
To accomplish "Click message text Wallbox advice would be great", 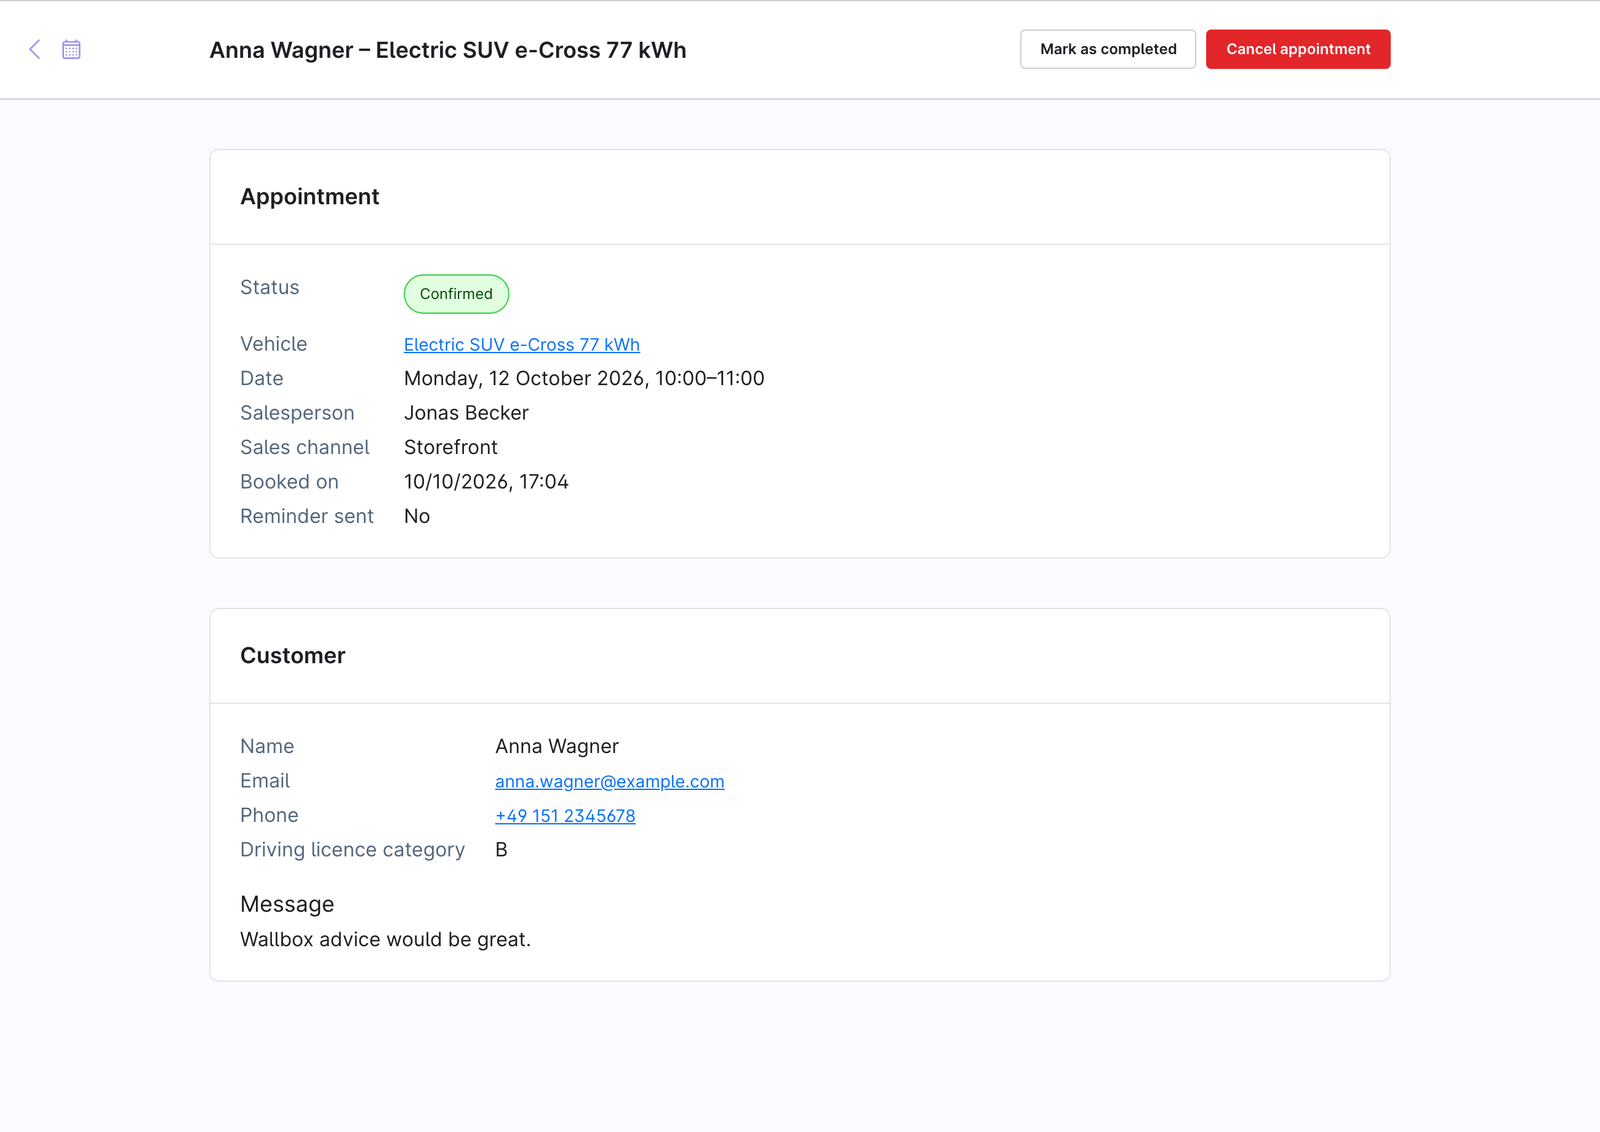I will click(x=386, y=940).
